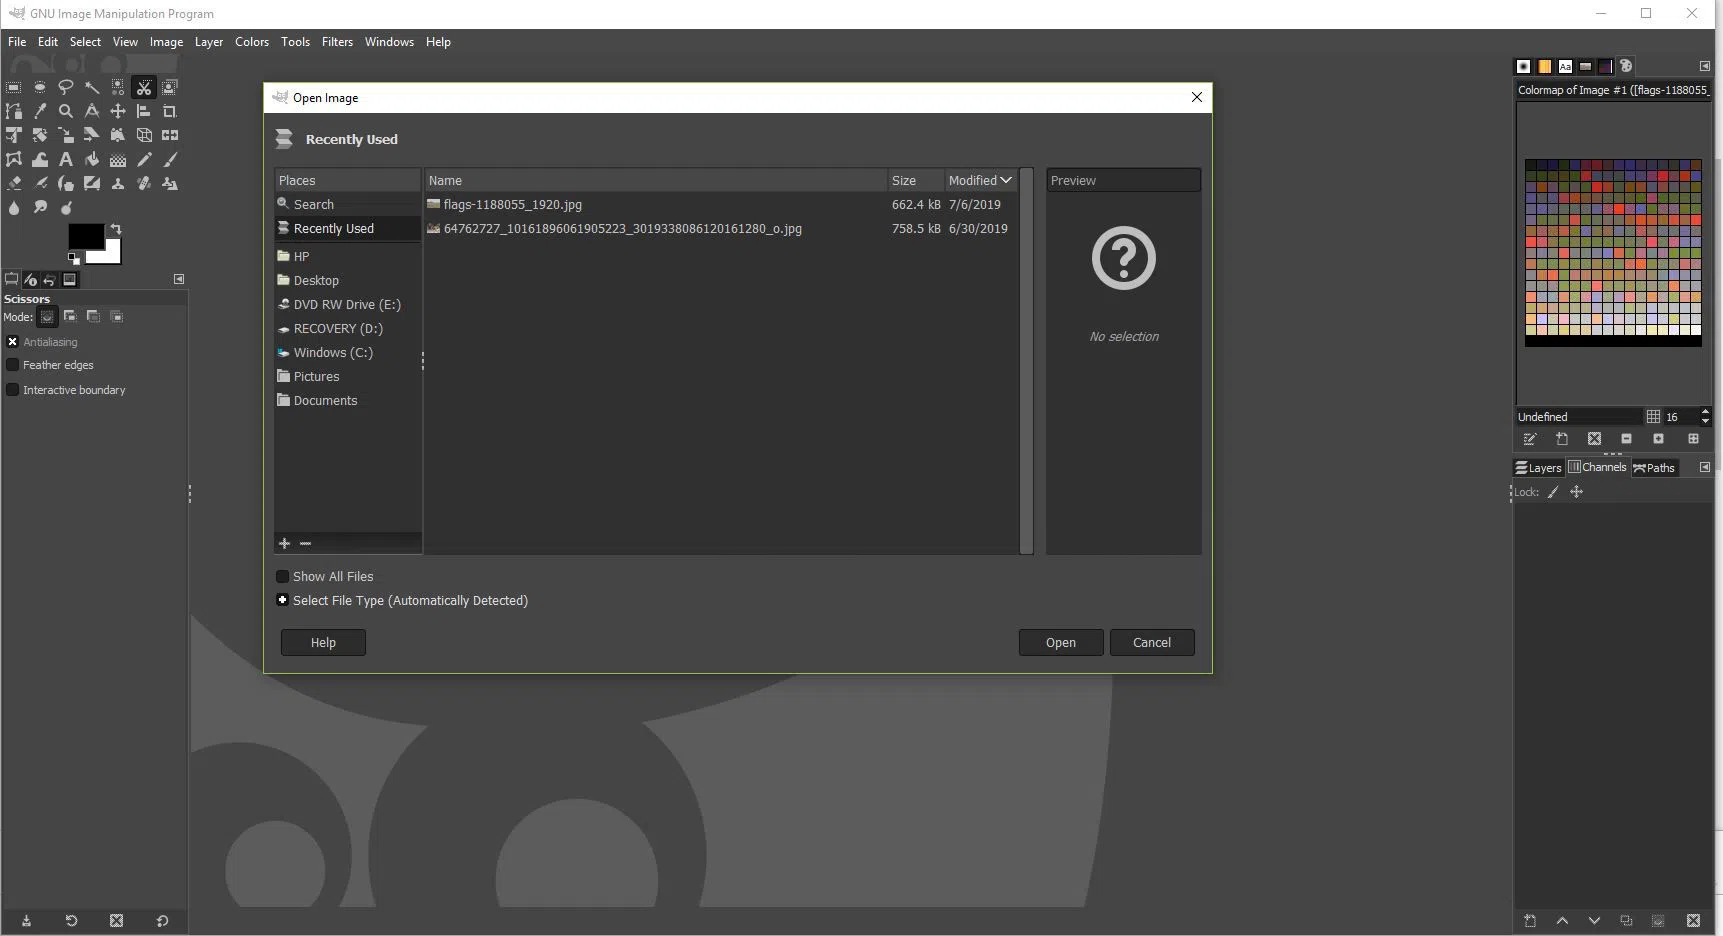Select the Clone stamp tool

118,184
